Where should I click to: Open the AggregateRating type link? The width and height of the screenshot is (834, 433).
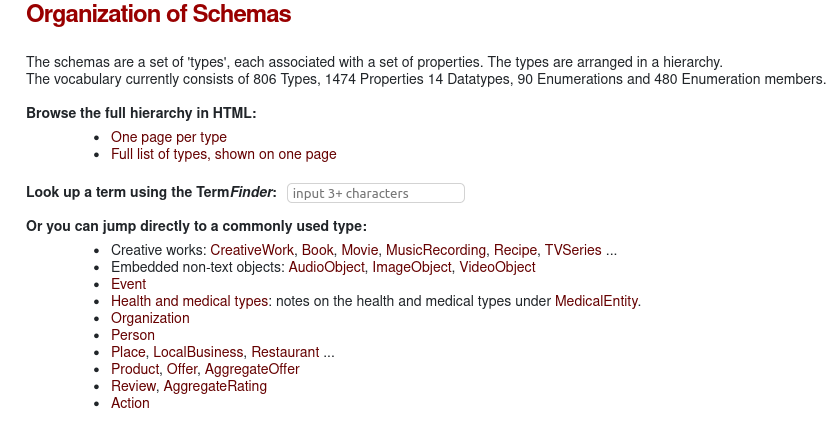pos(215,386)
